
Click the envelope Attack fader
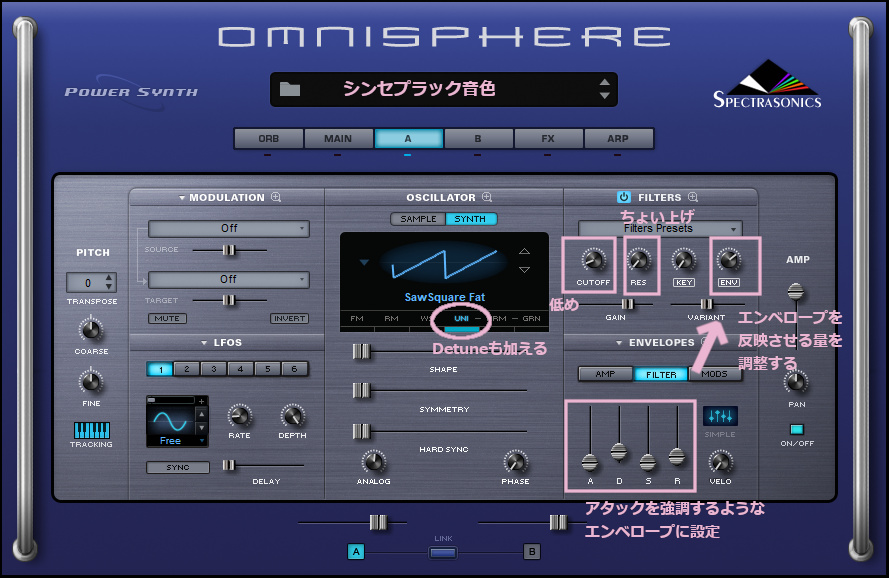(x=590, y=462)
